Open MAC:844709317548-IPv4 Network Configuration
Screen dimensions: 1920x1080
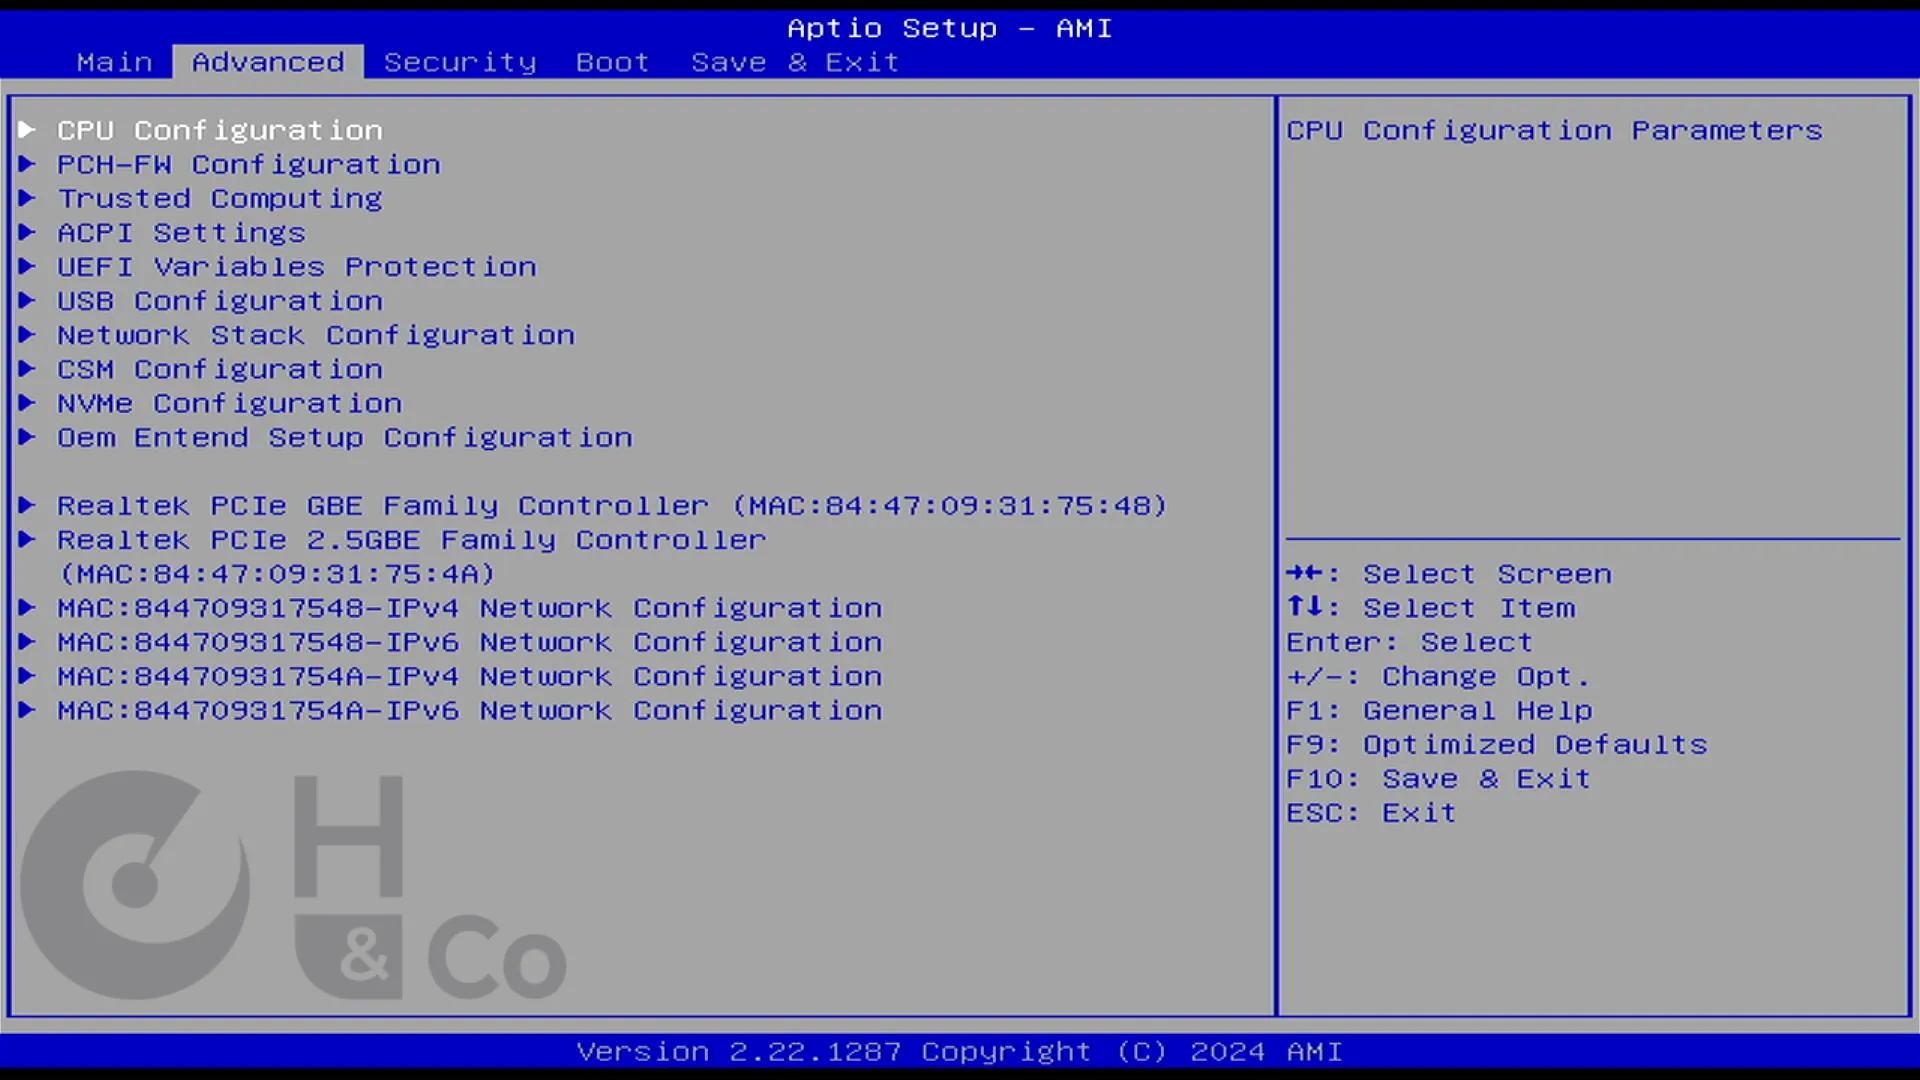[468, 607]
